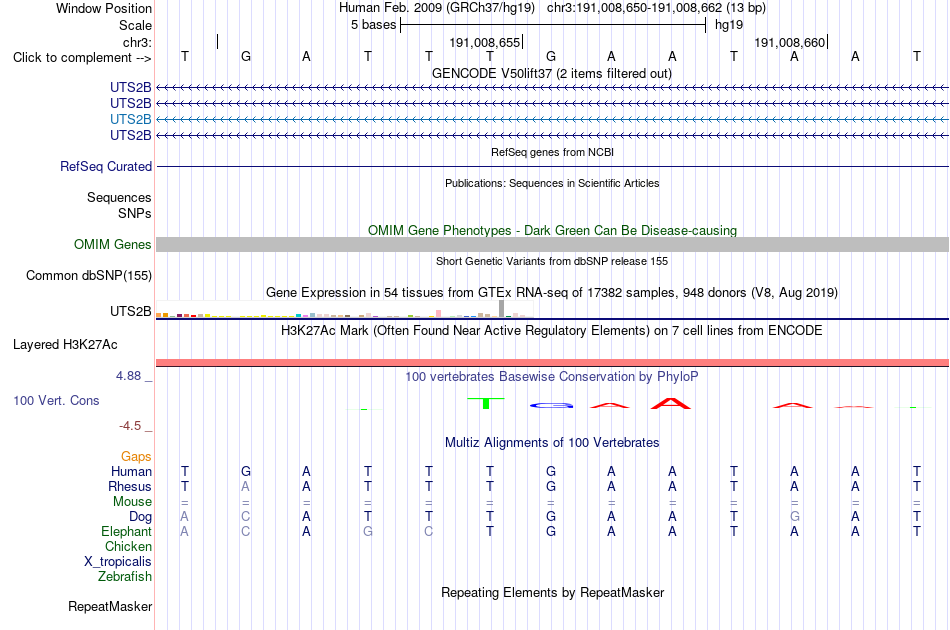
Task: Click the Sequences track label
Action: tap(119, 197)
